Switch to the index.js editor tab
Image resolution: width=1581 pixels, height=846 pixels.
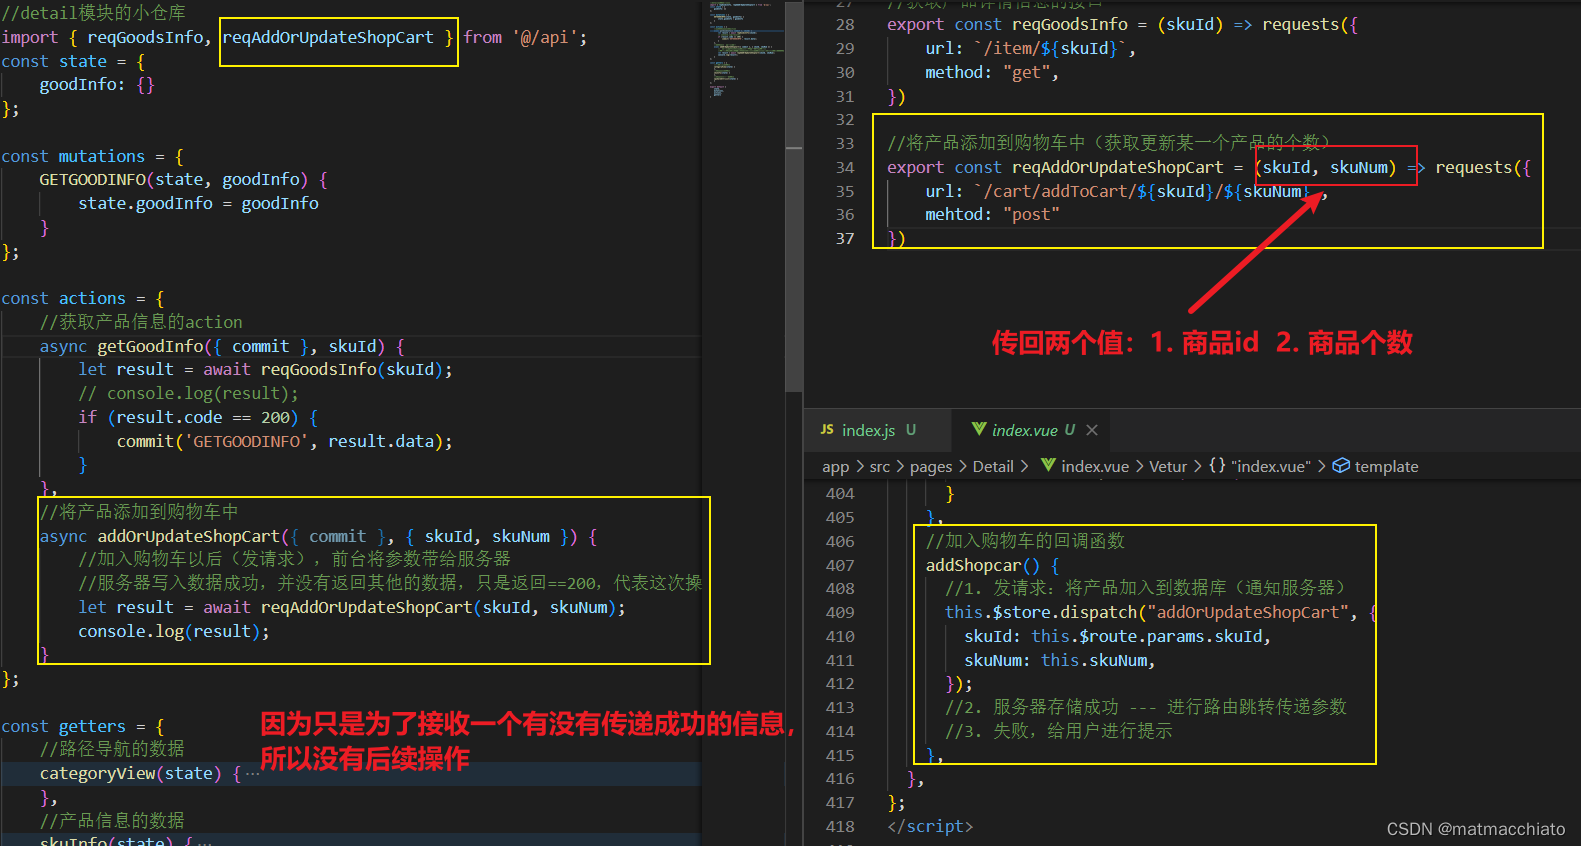pos(868,430)
